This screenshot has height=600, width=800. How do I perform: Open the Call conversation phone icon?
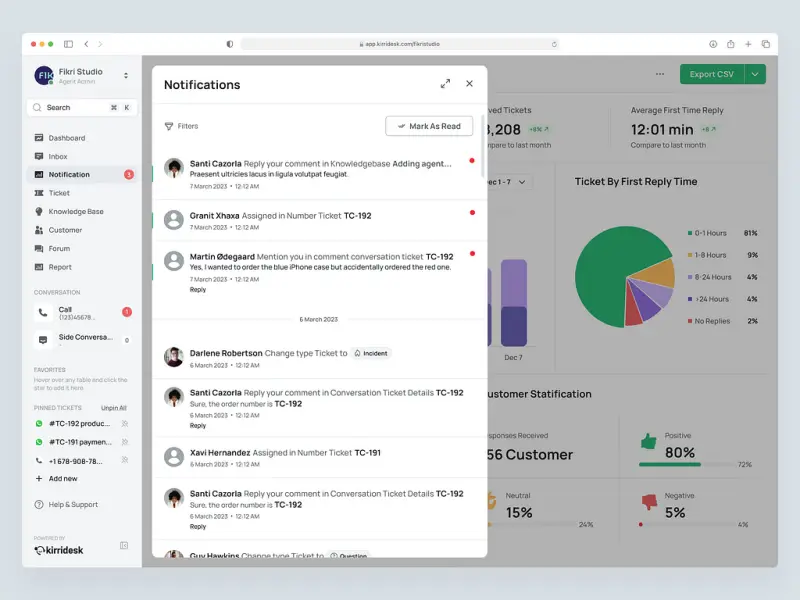(x=43, y=313)
